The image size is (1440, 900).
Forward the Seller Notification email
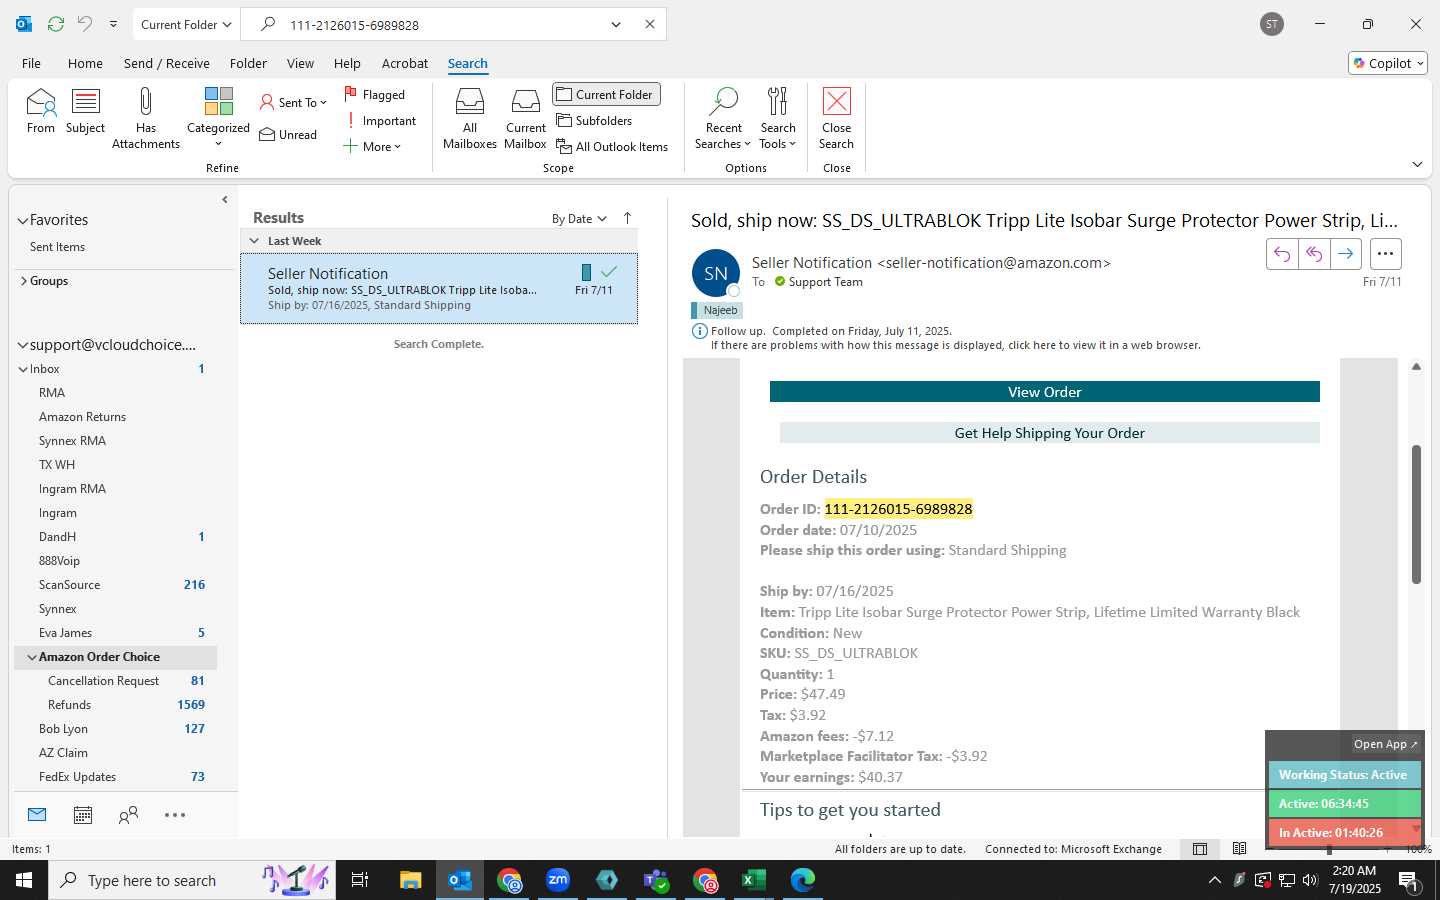click(1346, 254)
